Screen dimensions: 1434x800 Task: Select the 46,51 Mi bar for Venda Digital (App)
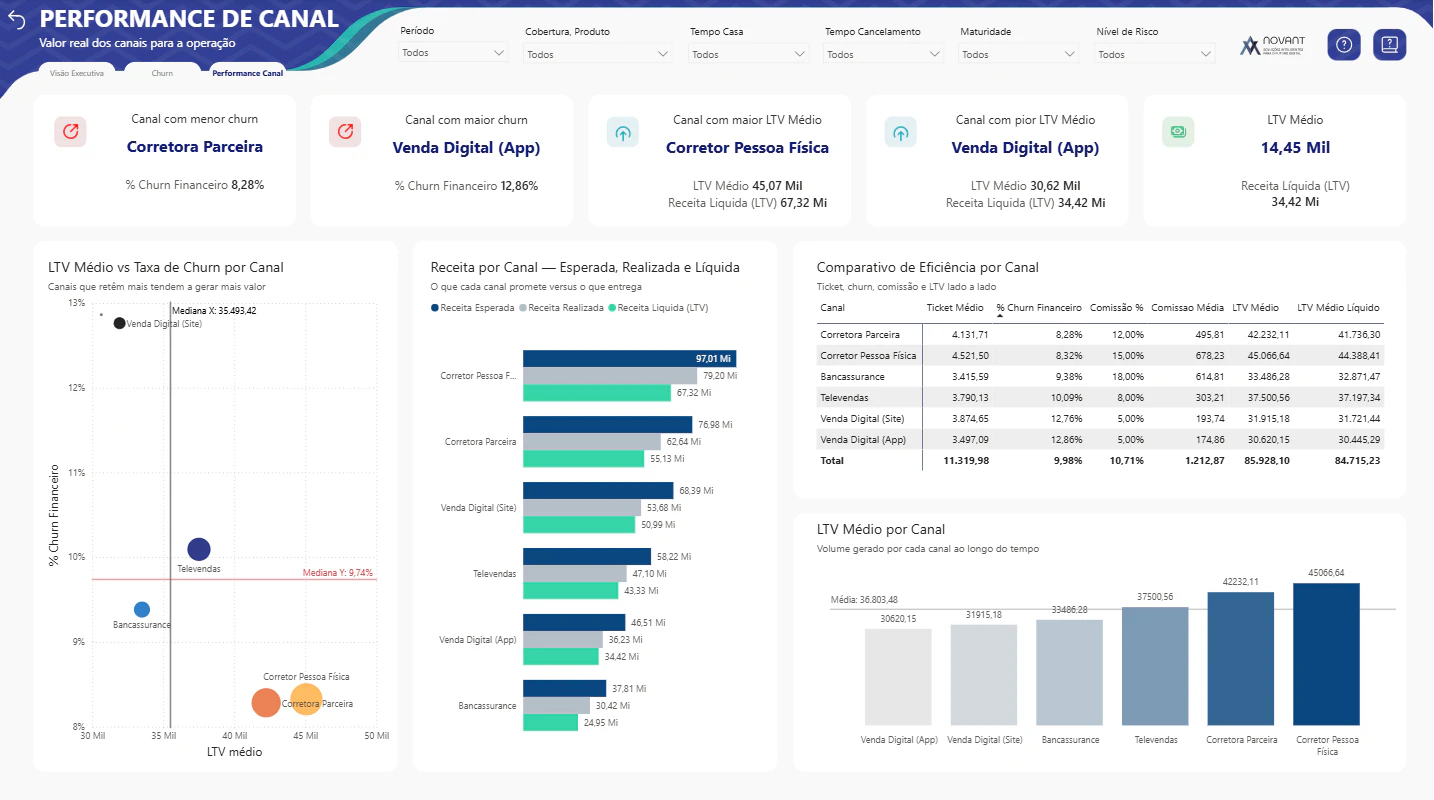click(574, 623)
